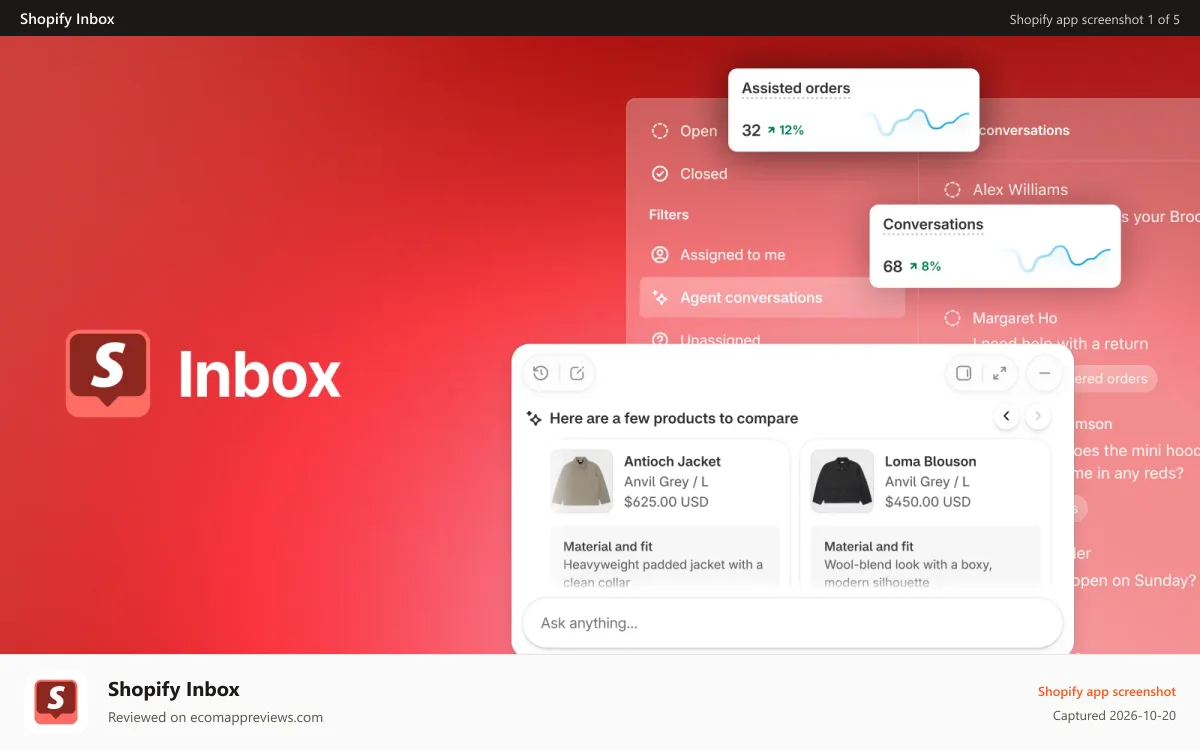Click the Agent conversations sparkle icon

pos(660,298)
